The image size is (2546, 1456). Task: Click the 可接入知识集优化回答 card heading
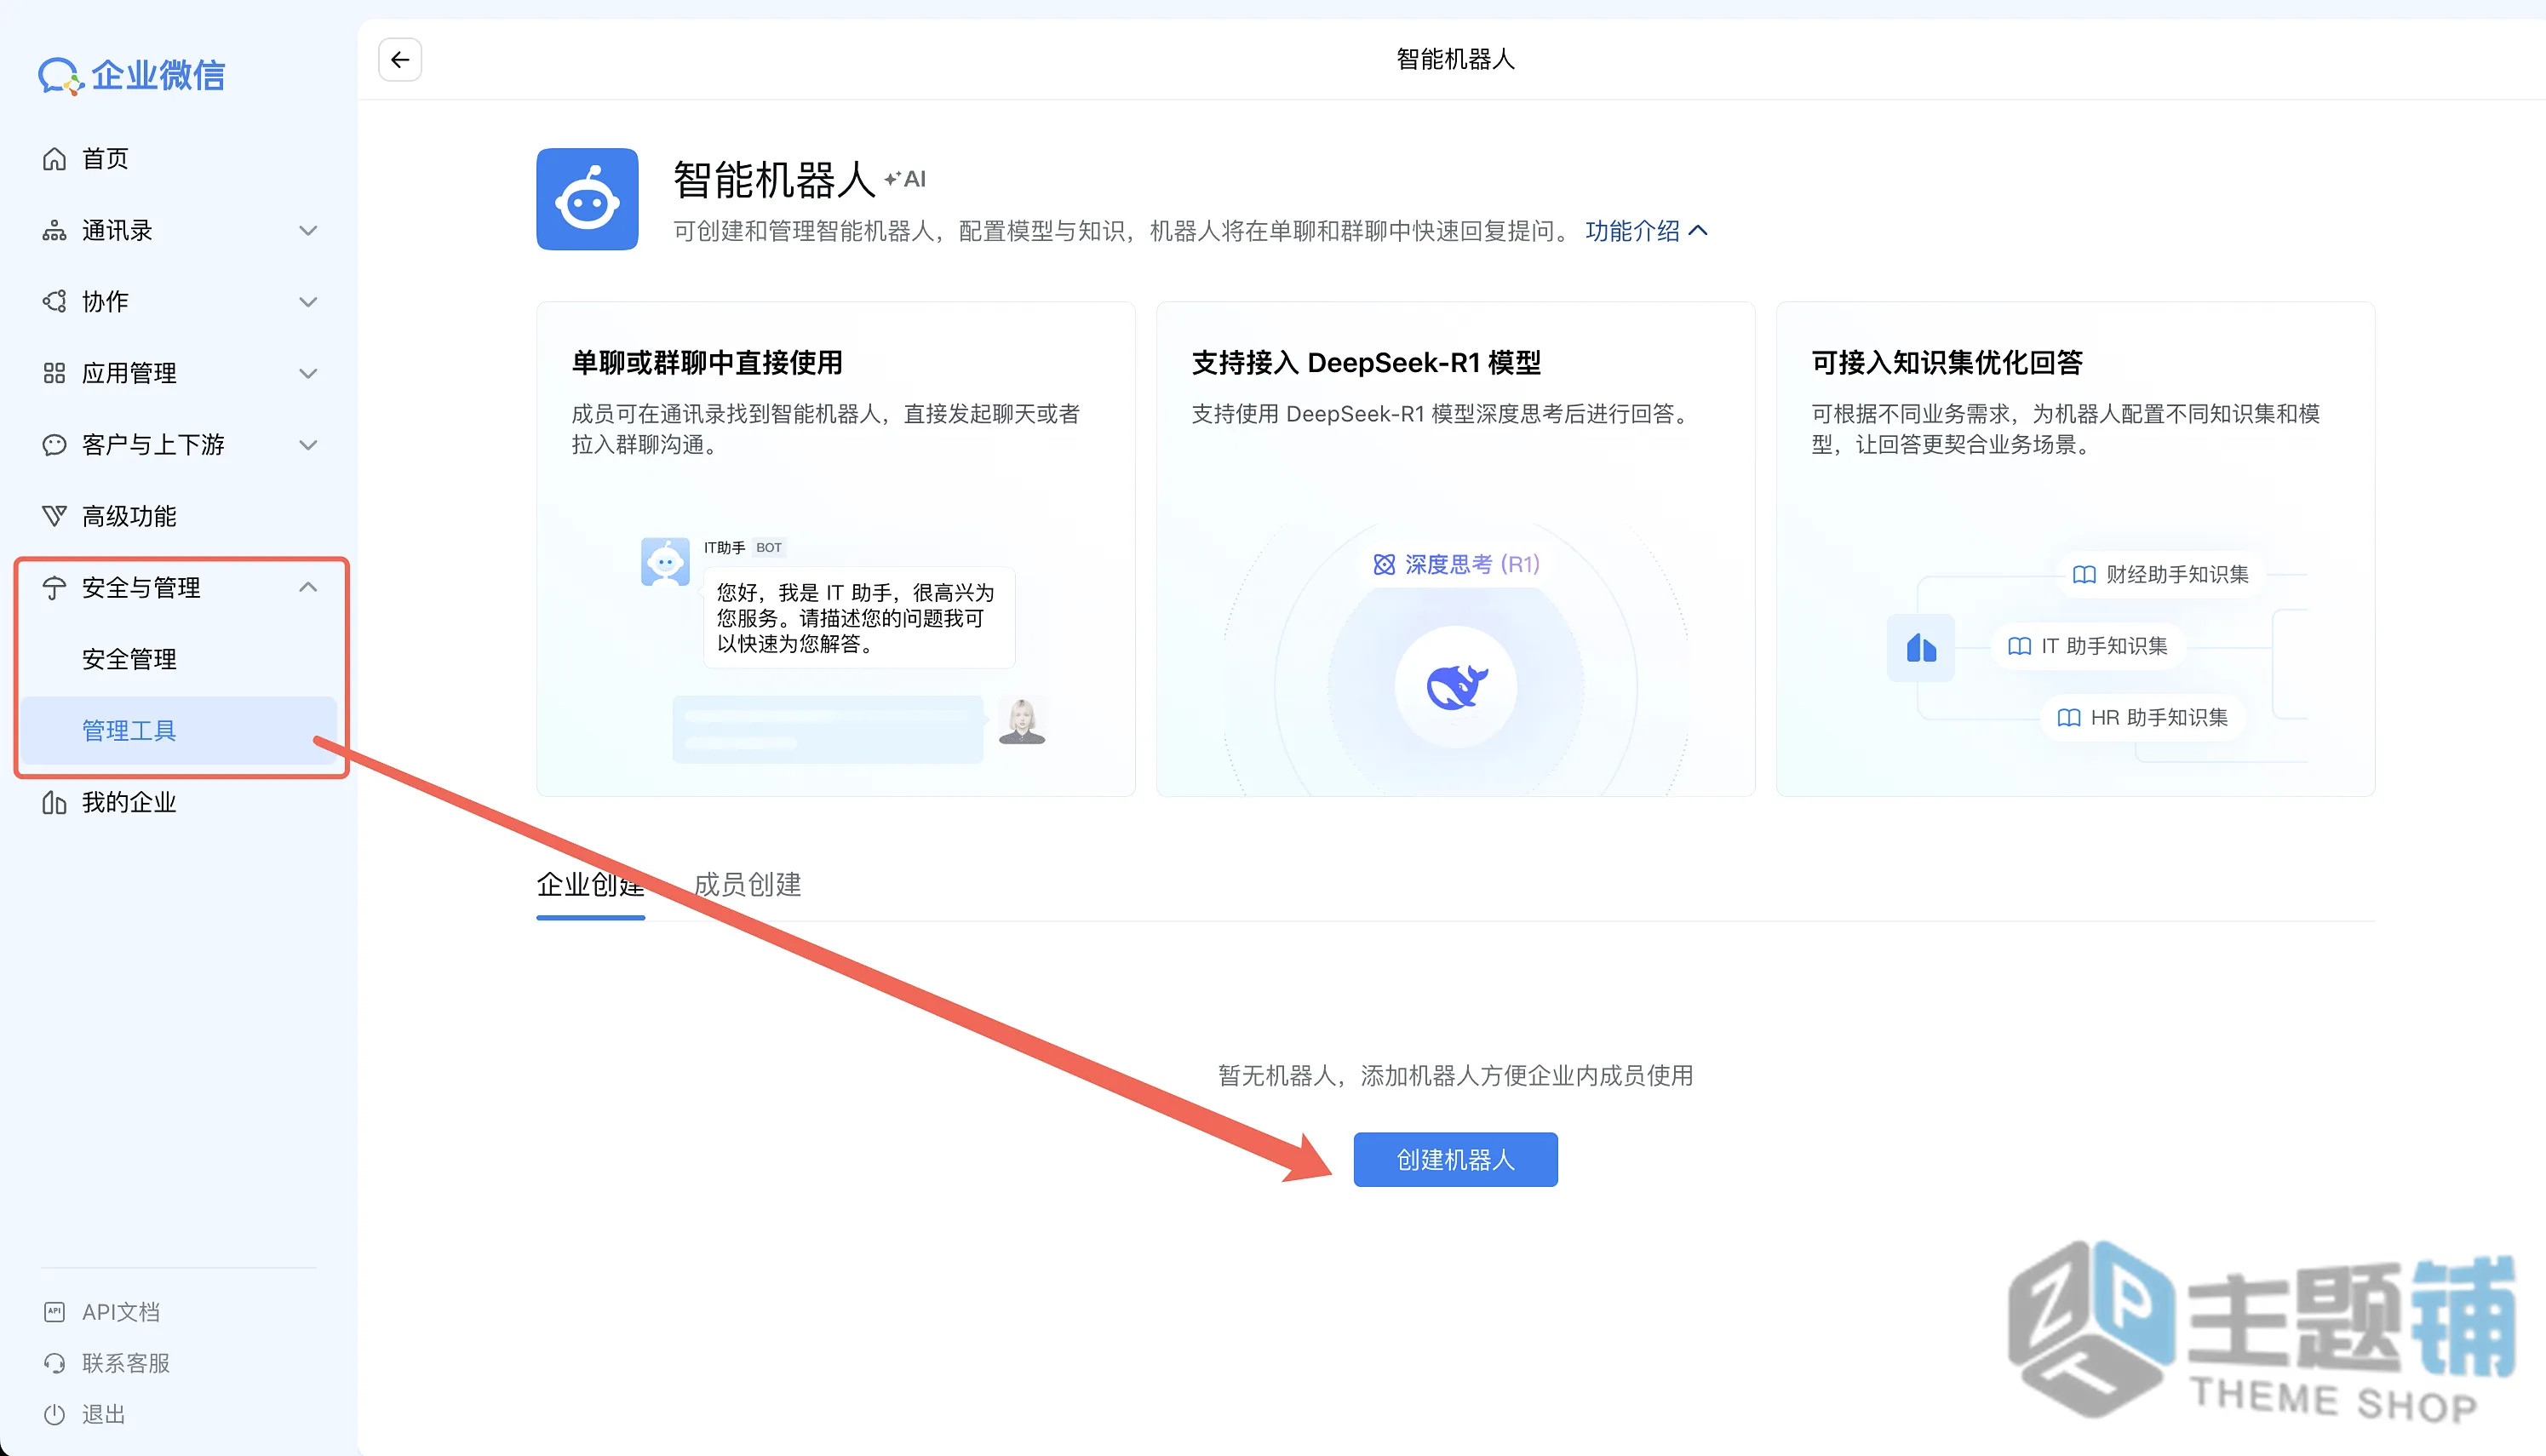(x=1947, y=363)
